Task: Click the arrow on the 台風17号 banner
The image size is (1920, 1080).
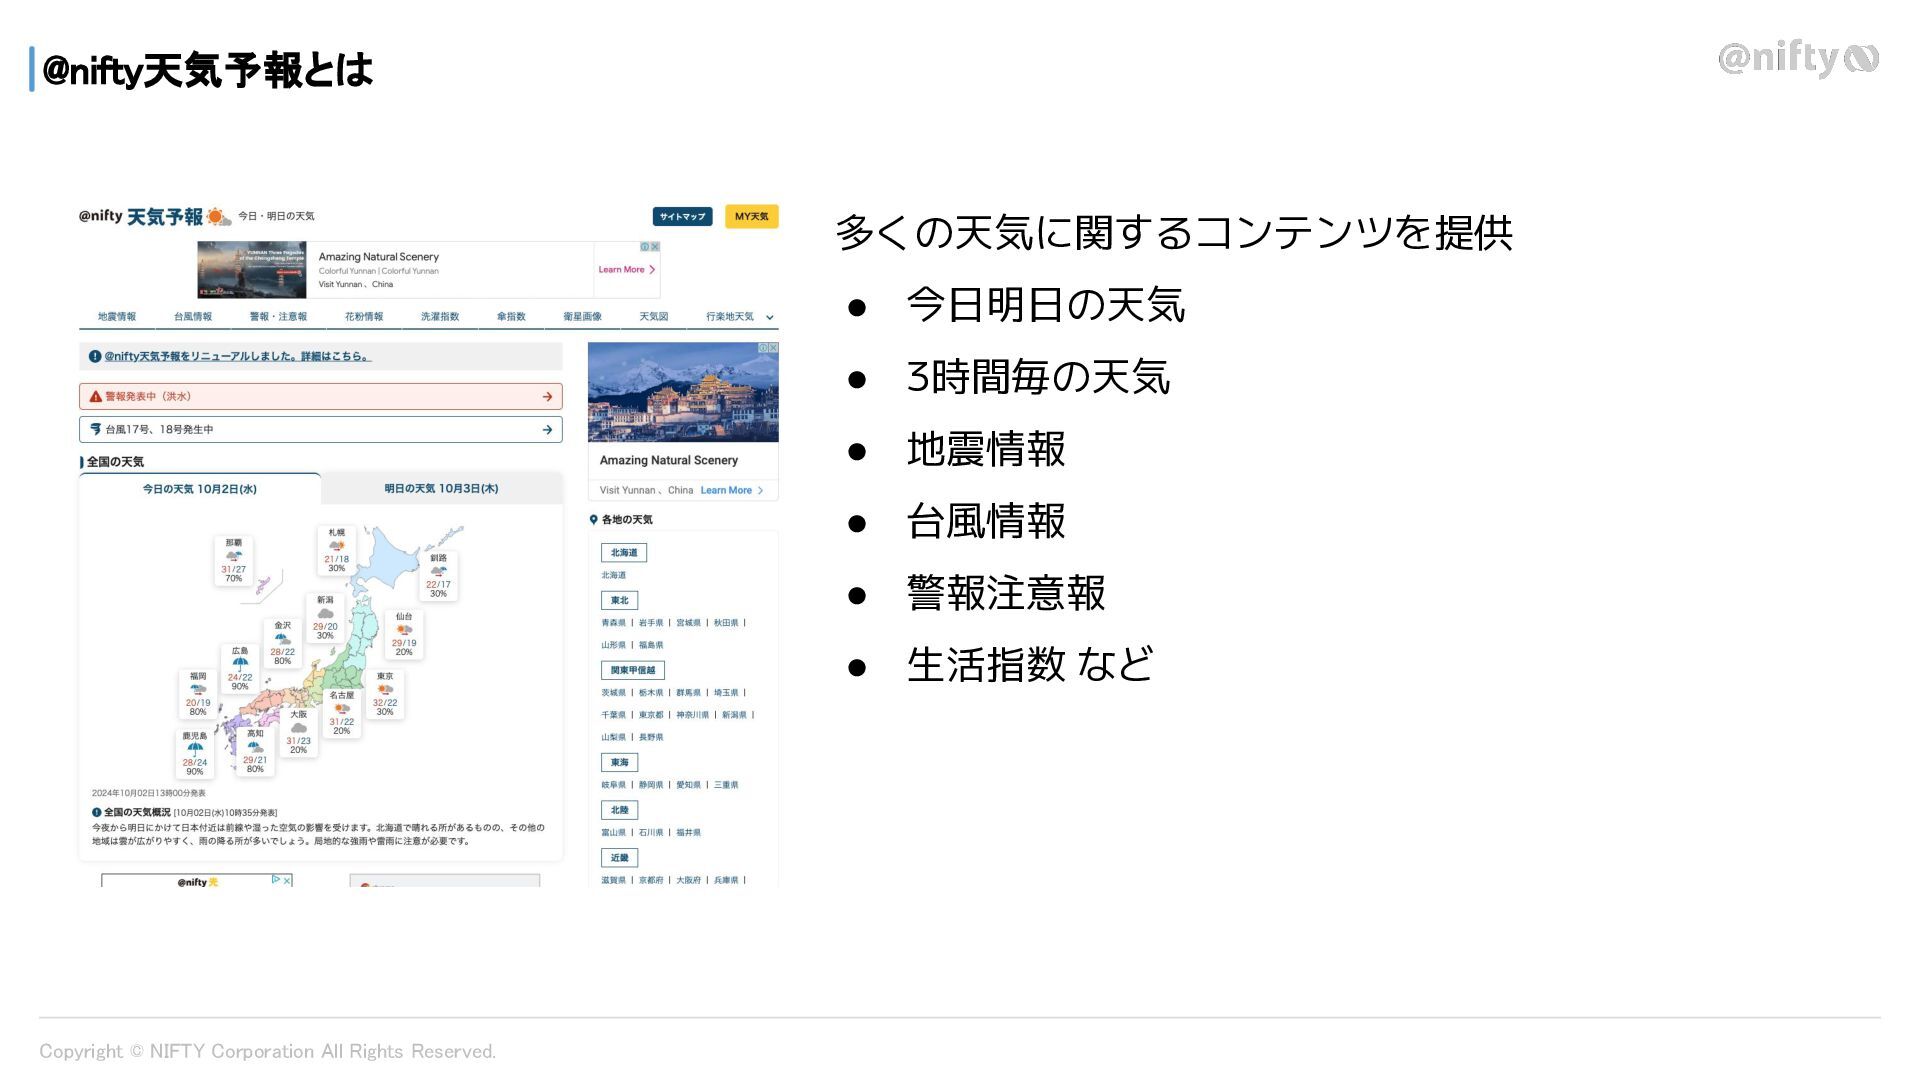Action: (x=547, y=430)
